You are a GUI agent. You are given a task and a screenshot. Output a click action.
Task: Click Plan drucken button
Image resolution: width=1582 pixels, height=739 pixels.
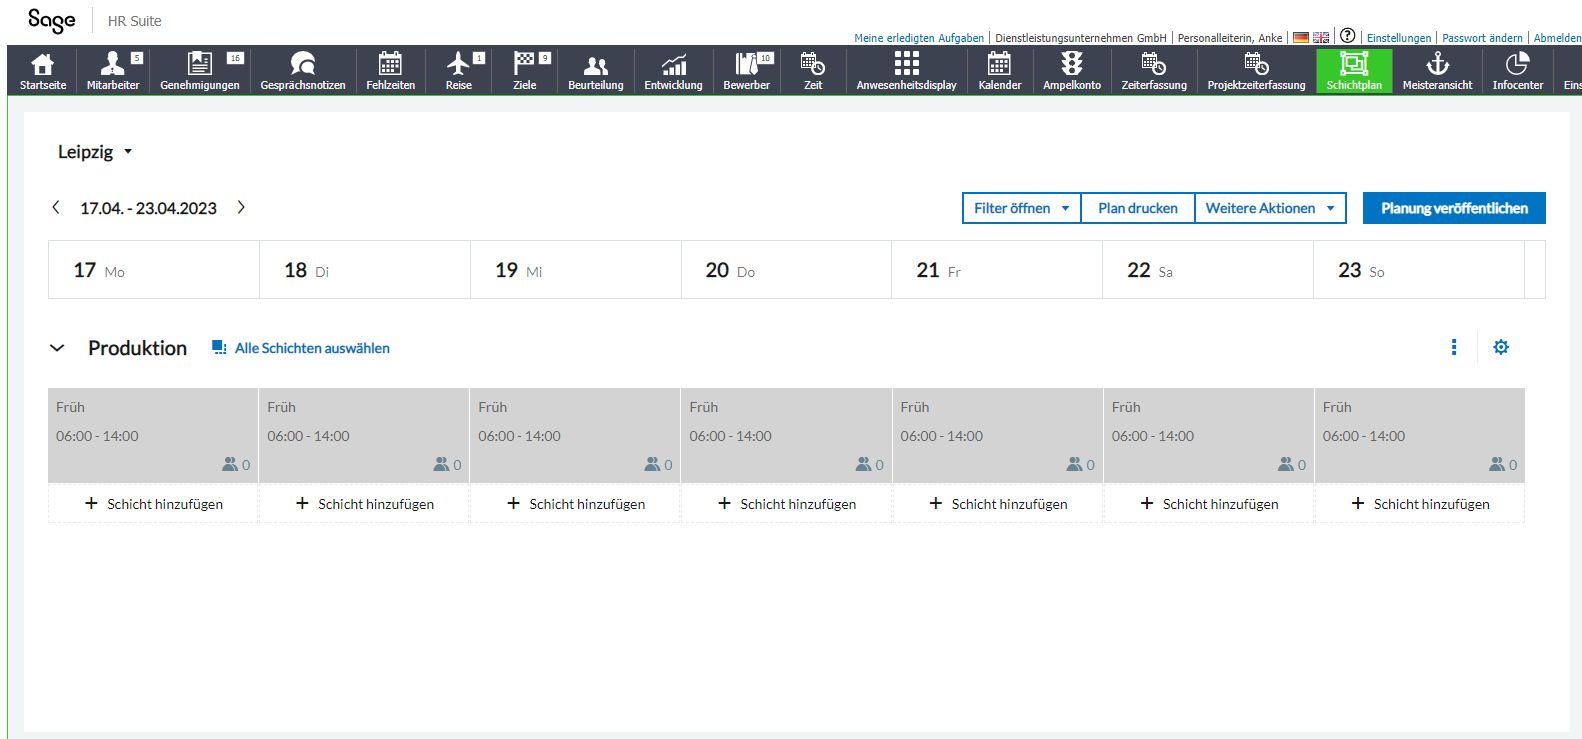(x=1138, y=208)
